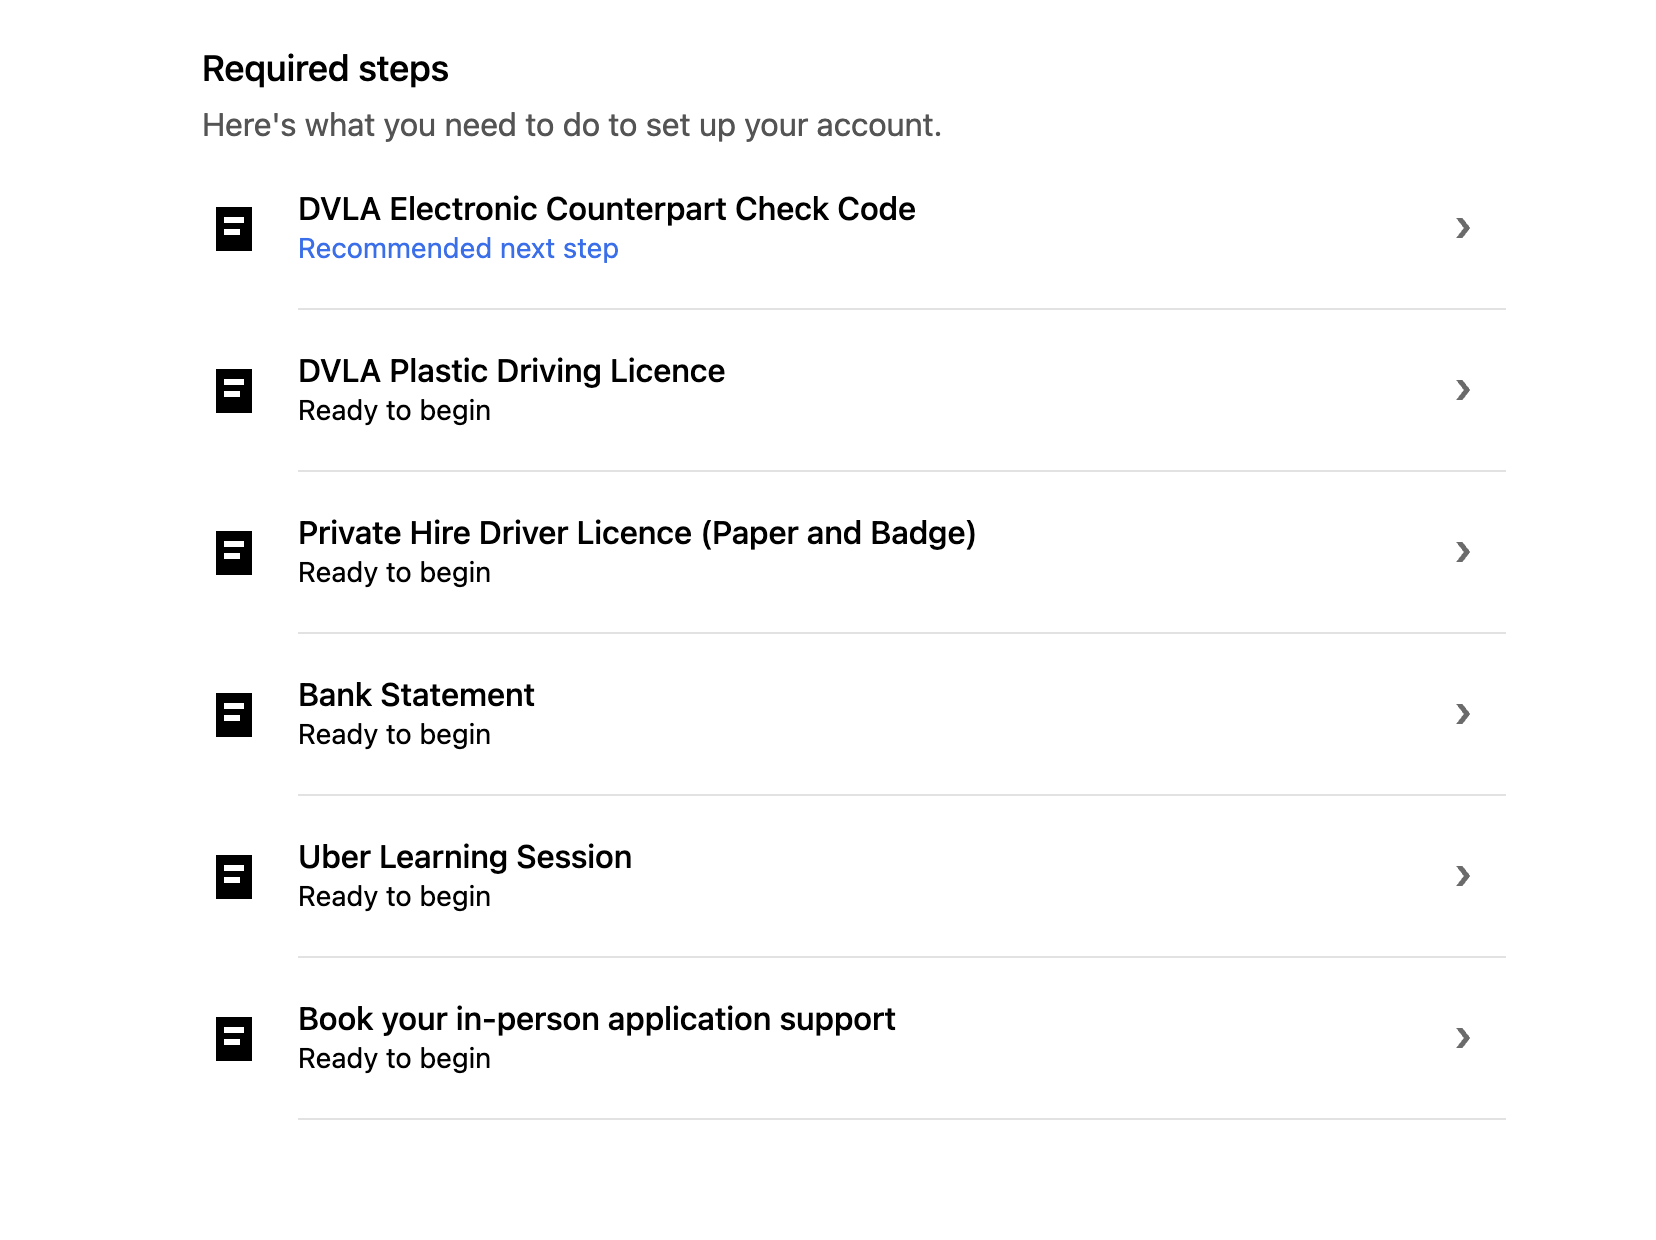This screenshot has width=1656, height=1240.
Task: Start the Uber Learning Session step
Action: point(464,857)
